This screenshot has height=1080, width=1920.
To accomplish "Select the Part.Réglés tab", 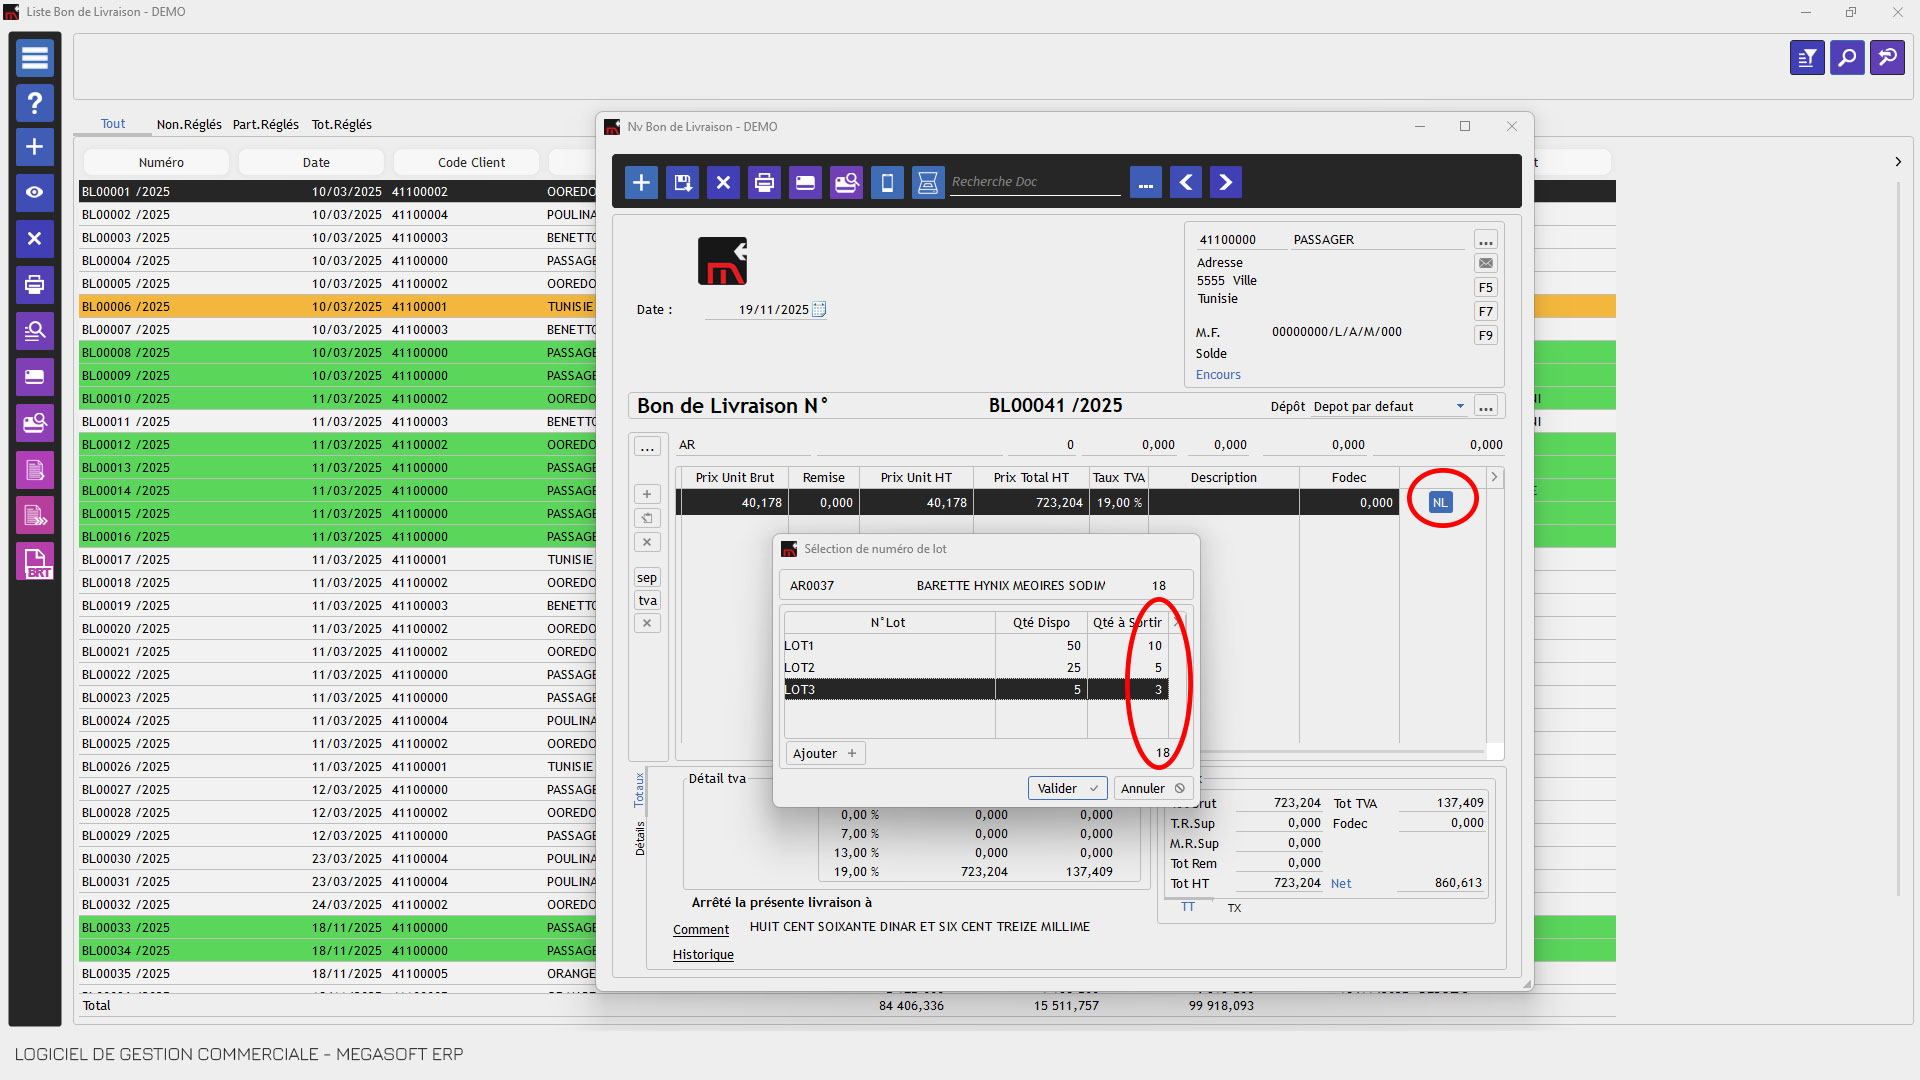I will [x=266, y=124].
